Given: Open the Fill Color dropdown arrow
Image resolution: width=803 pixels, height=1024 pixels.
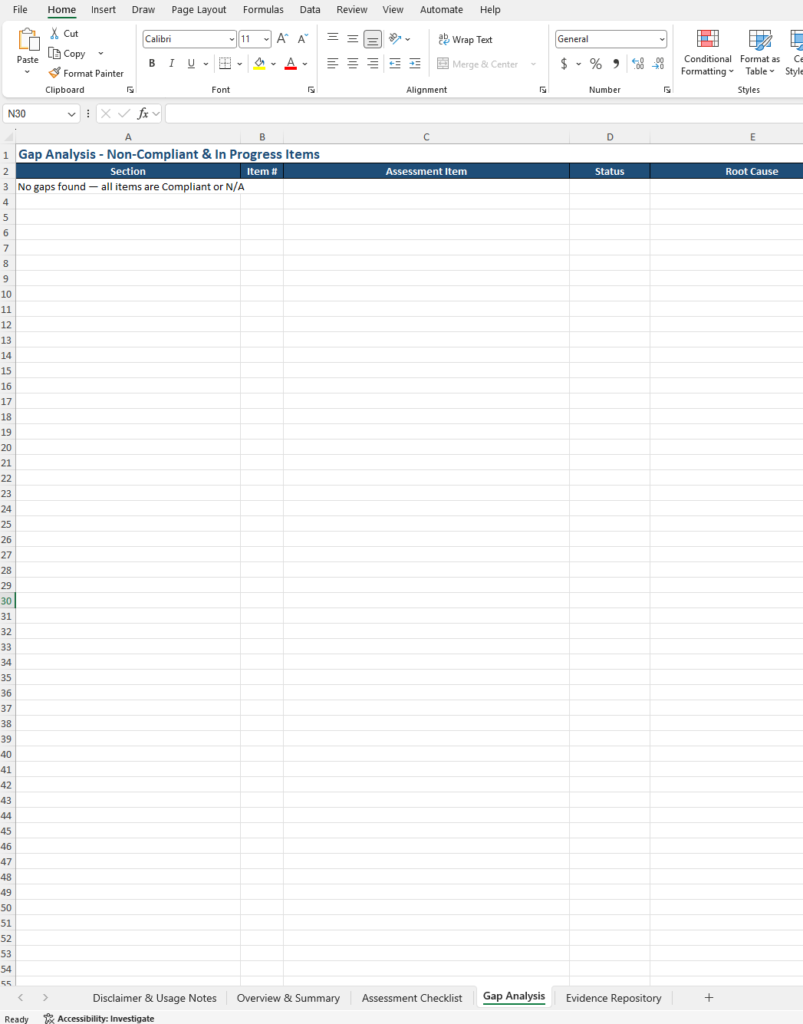Looking at the screenshot, I should 274,63.
